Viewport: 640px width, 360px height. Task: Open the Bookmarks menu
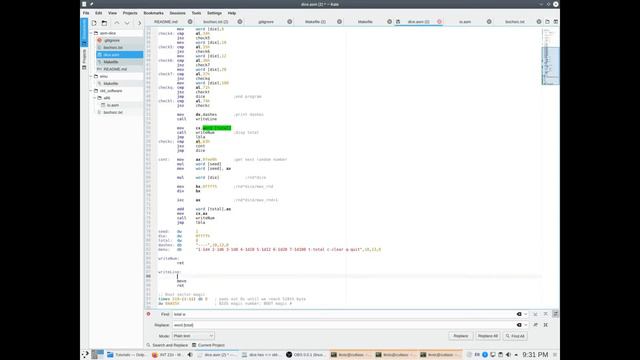pyautogui.click(x=153, y=13)
